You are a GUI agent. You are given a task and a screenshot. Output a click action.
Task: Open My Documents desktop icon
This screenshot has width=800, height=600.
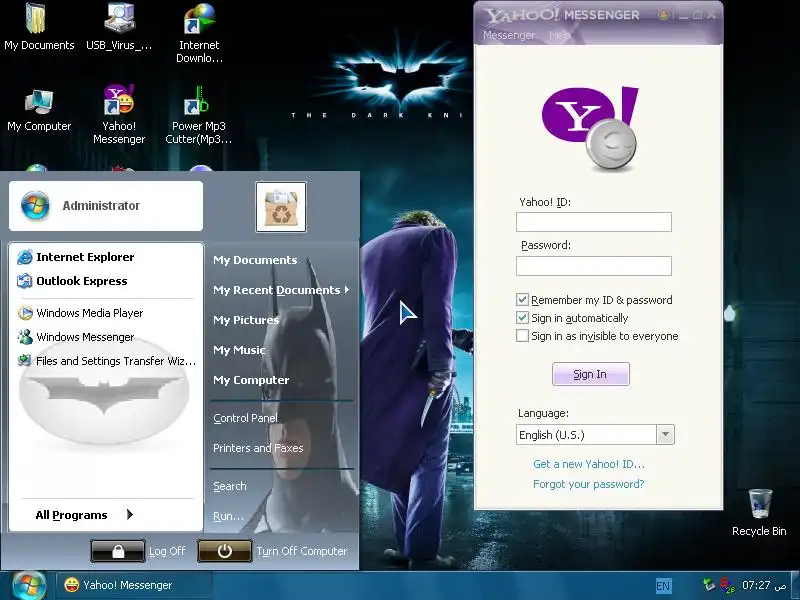[x=39, y=27]
